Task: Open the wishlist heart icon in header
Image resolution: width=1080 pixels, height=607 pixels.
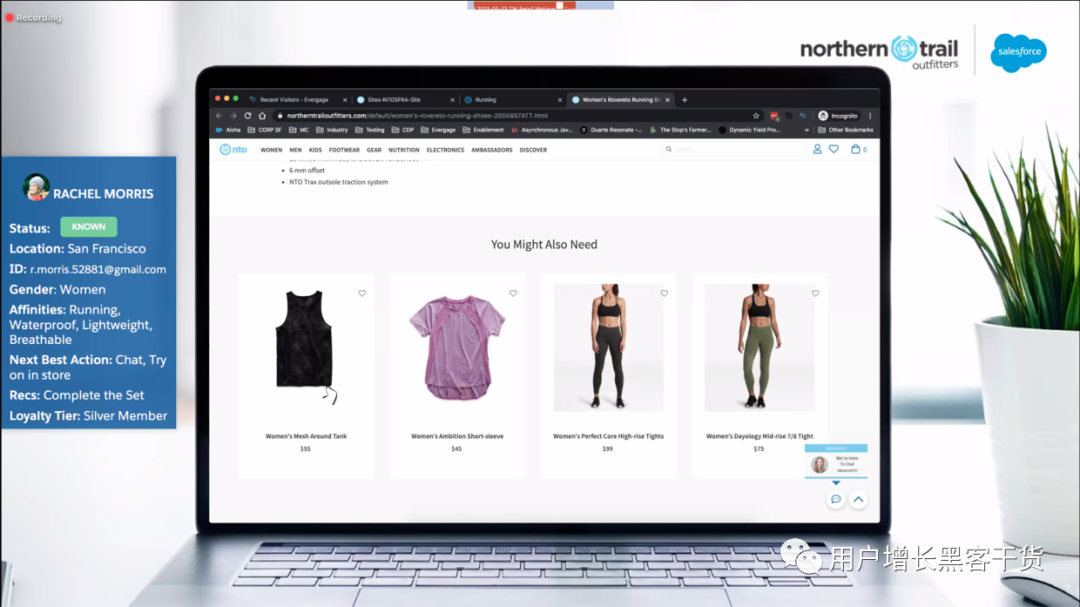Action: tap(833, 149)
